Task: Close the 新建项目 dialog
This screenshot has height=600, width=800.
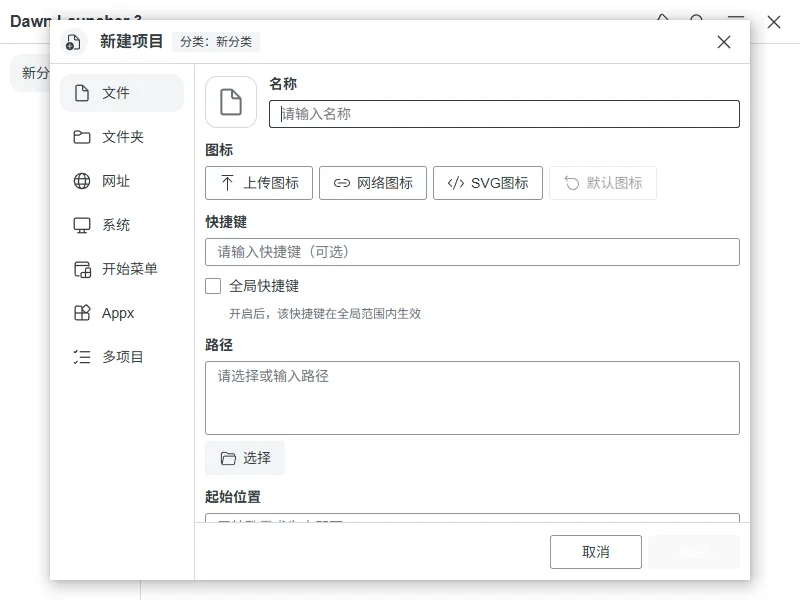Action: [724, 42]
